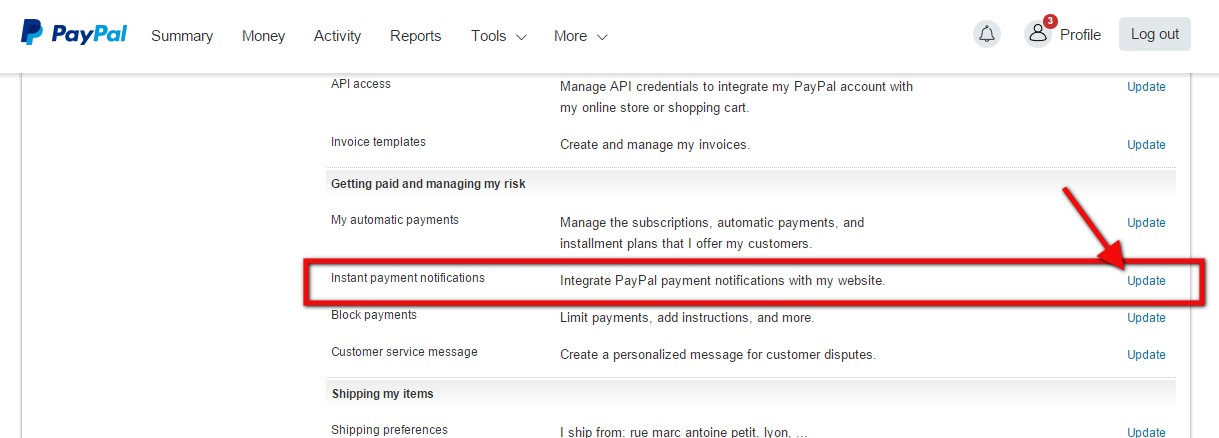Click Update for Customer service message
The height and width of the screenshot is (438, 1219).
point(1146,355)
